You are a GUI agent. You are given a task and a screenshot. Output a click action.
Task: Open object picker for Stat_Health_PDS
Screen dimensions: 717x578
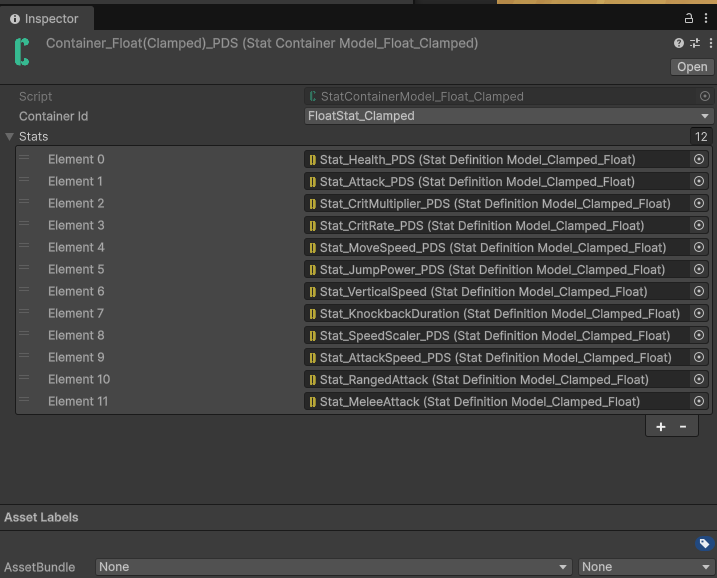click(699, 159)
